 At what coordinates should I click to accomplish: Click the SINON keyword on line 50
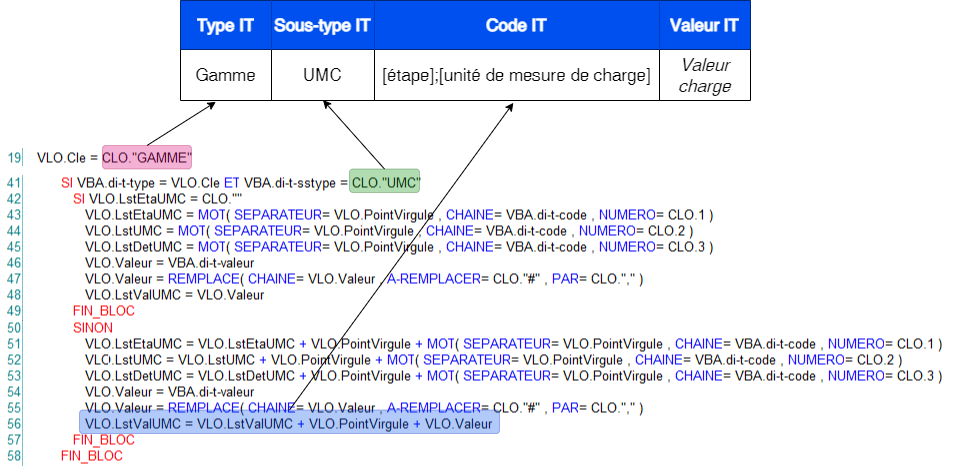[x=93, y=327]
